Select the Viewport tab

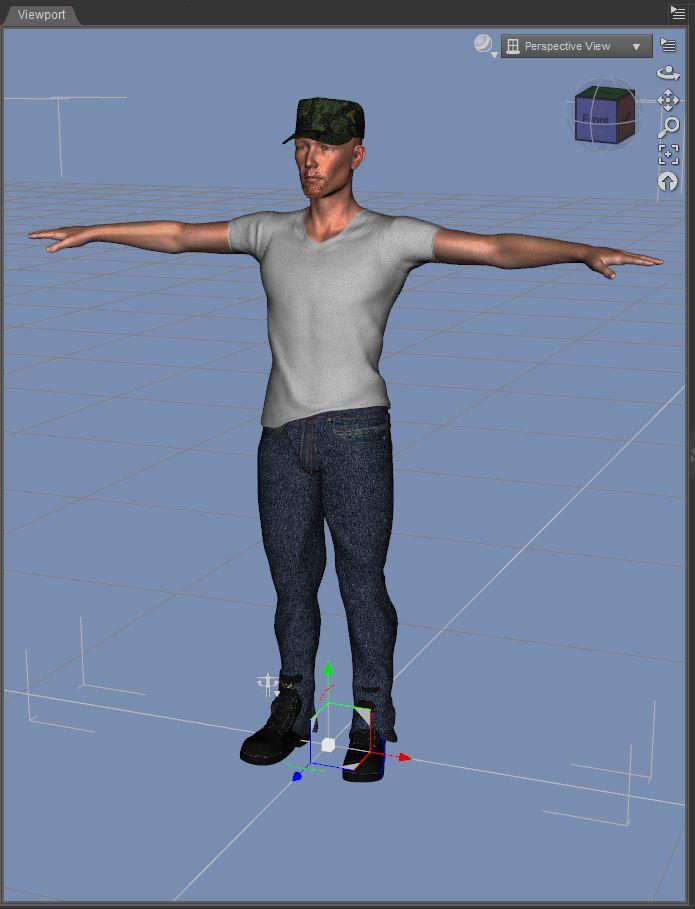(x=41, y=14)
